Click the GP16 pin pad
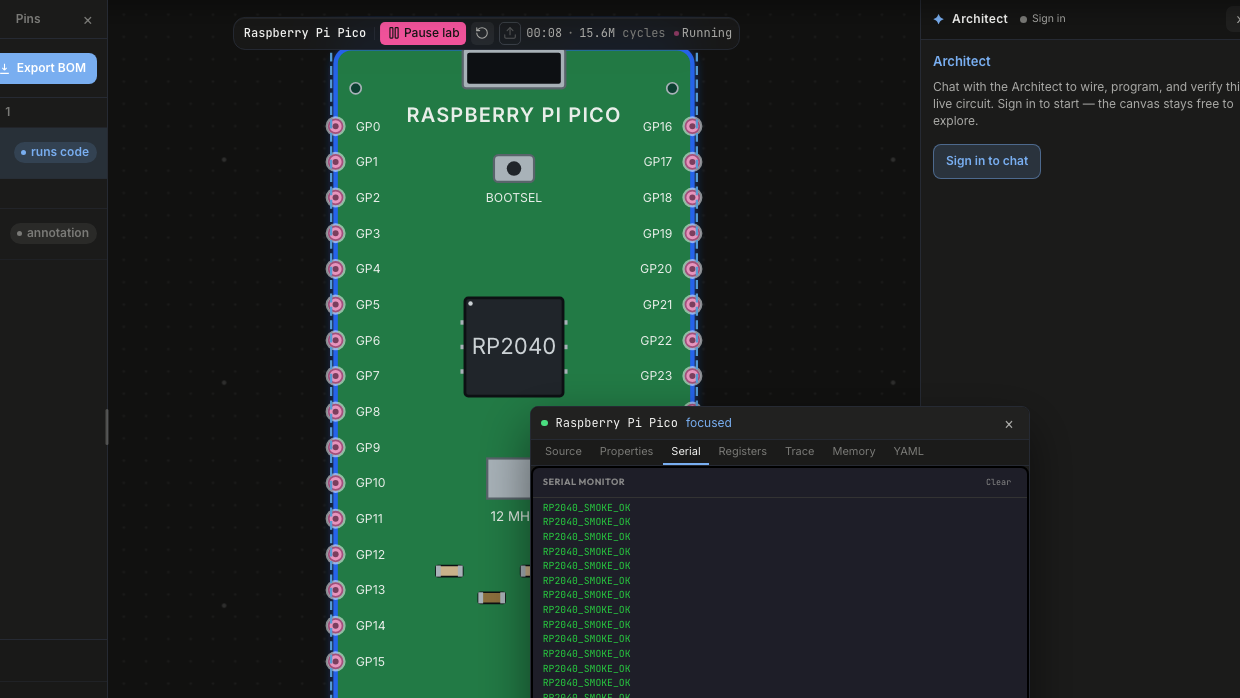The image size is (1240, 698). [692, 126]
